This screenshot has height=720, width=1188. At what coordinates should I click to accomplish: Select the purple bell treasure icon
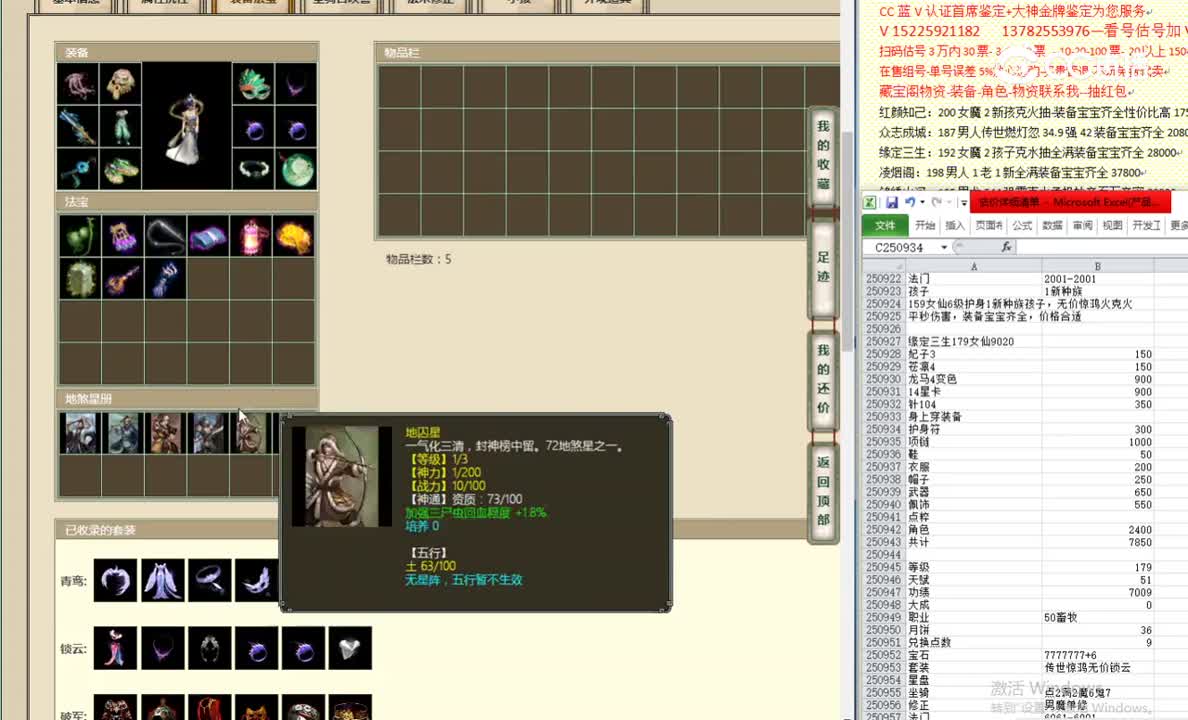click(123, 236)
